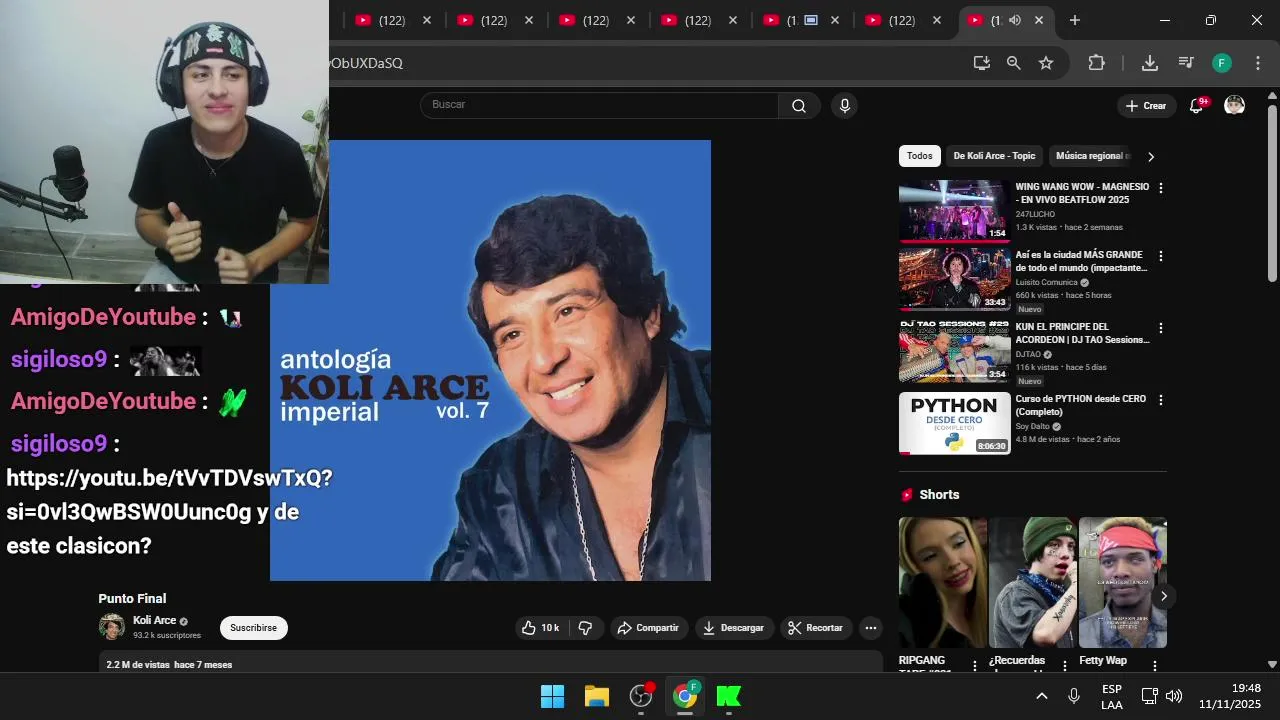Open the more actions three-dot menu
The image size is (1280, 720).
coord(871,628)
